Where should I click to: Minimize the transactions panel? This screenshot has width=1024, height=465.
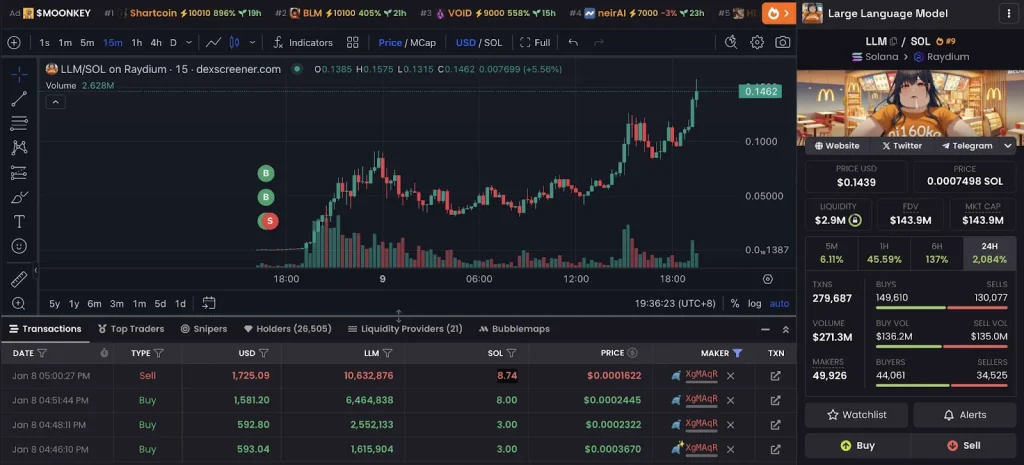pos(765,330)
